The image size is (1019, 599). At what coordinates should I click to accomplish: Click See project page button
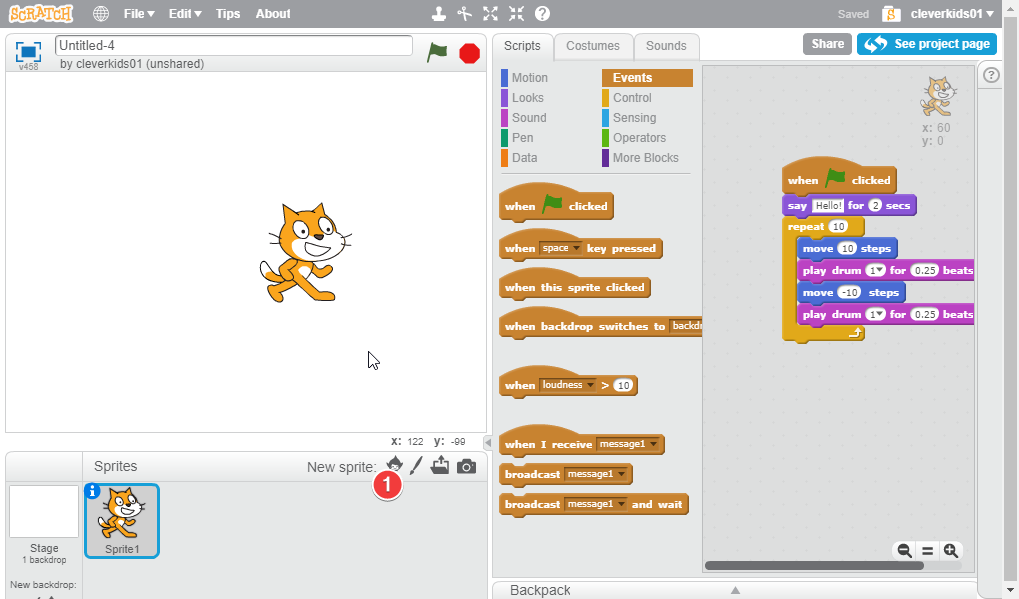927,44
